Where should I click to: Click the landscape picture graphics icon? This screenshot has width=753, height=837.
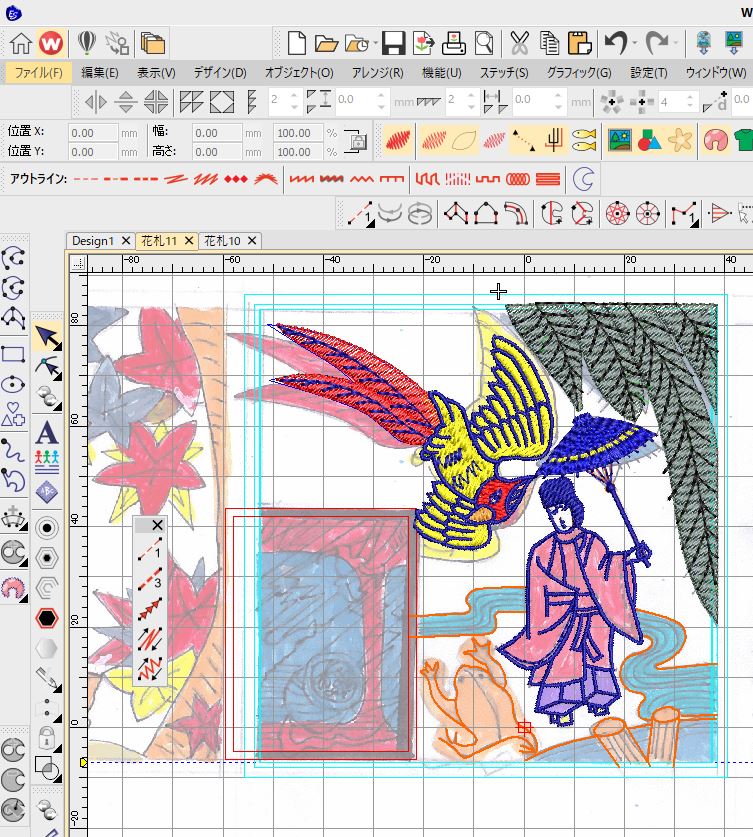point(620,140)
